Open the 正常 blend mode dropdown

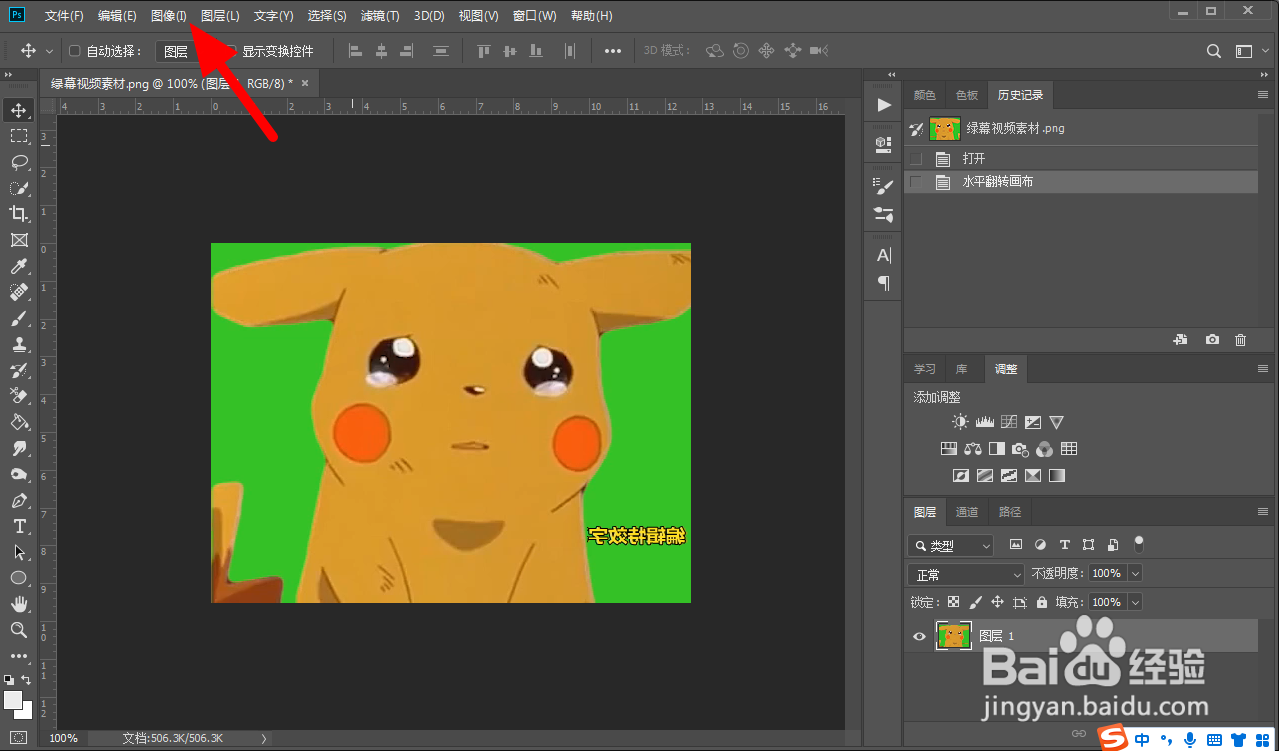click(966, 574)
